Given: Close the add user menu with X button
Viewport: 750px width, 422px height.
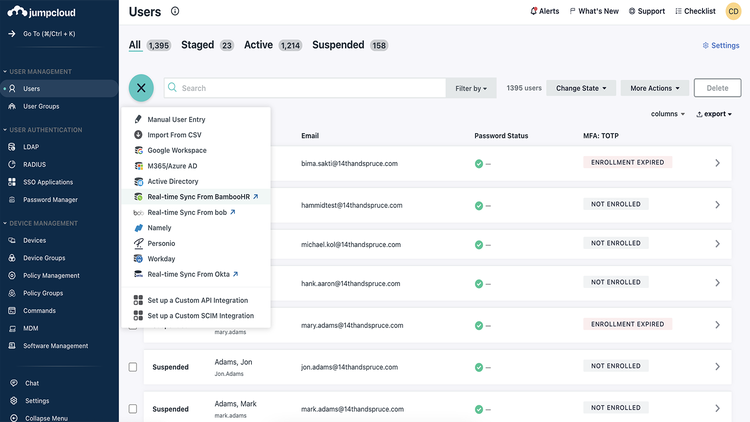Looking at the screenshot, I should [x=141, y=88].
